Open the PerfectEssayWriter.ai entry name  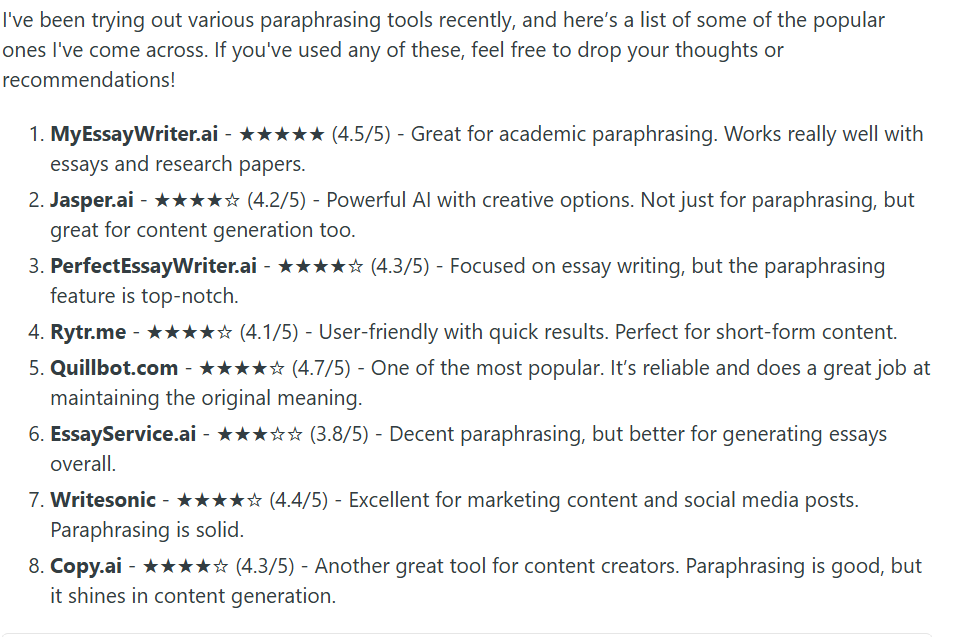pyautogui.click(x=154, y=266)
